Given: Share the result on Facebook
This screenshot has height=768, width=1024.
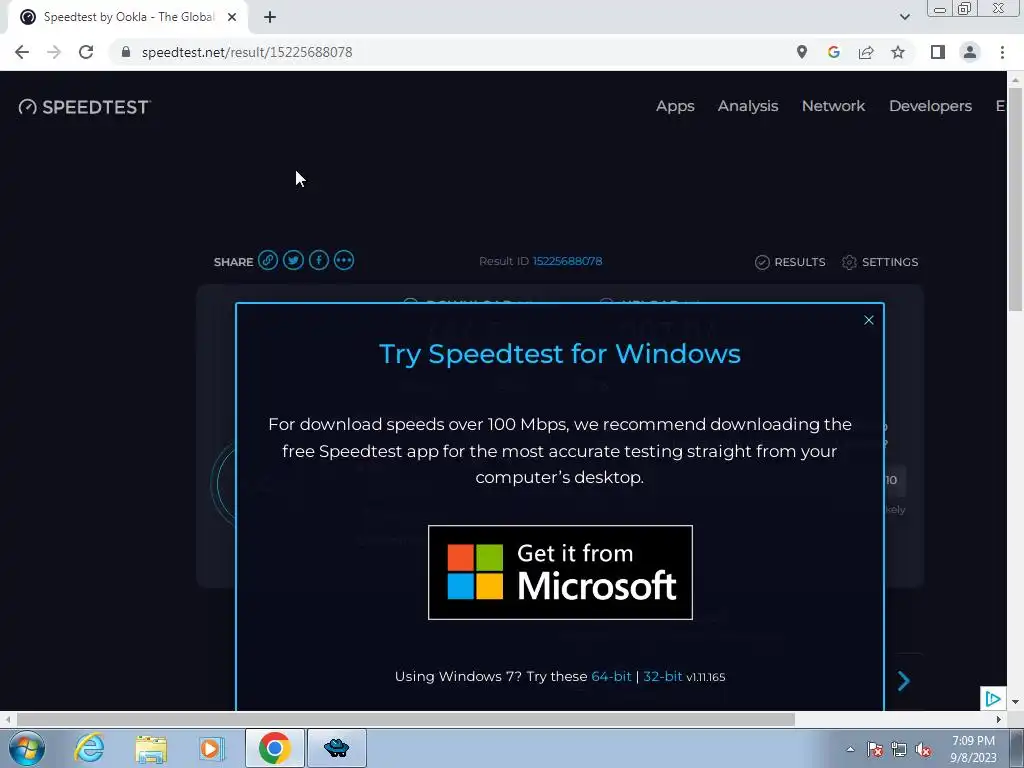Looking at the screenshot, I should [319, 261].
